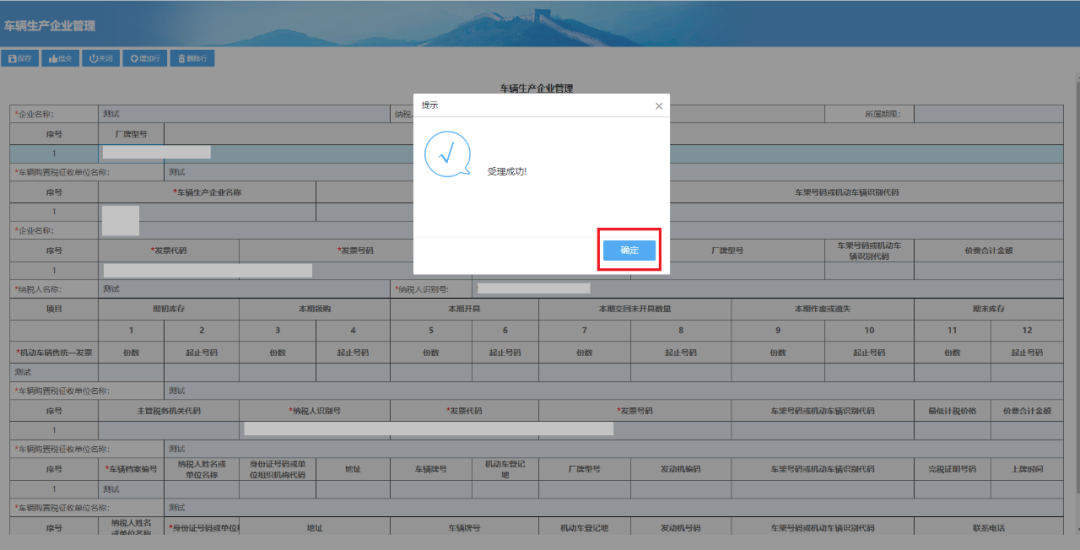The width and height of the screenshot is (1080, 550).
Task: Click the 发动机编码 column header
Action: click(x=681, y=469)
